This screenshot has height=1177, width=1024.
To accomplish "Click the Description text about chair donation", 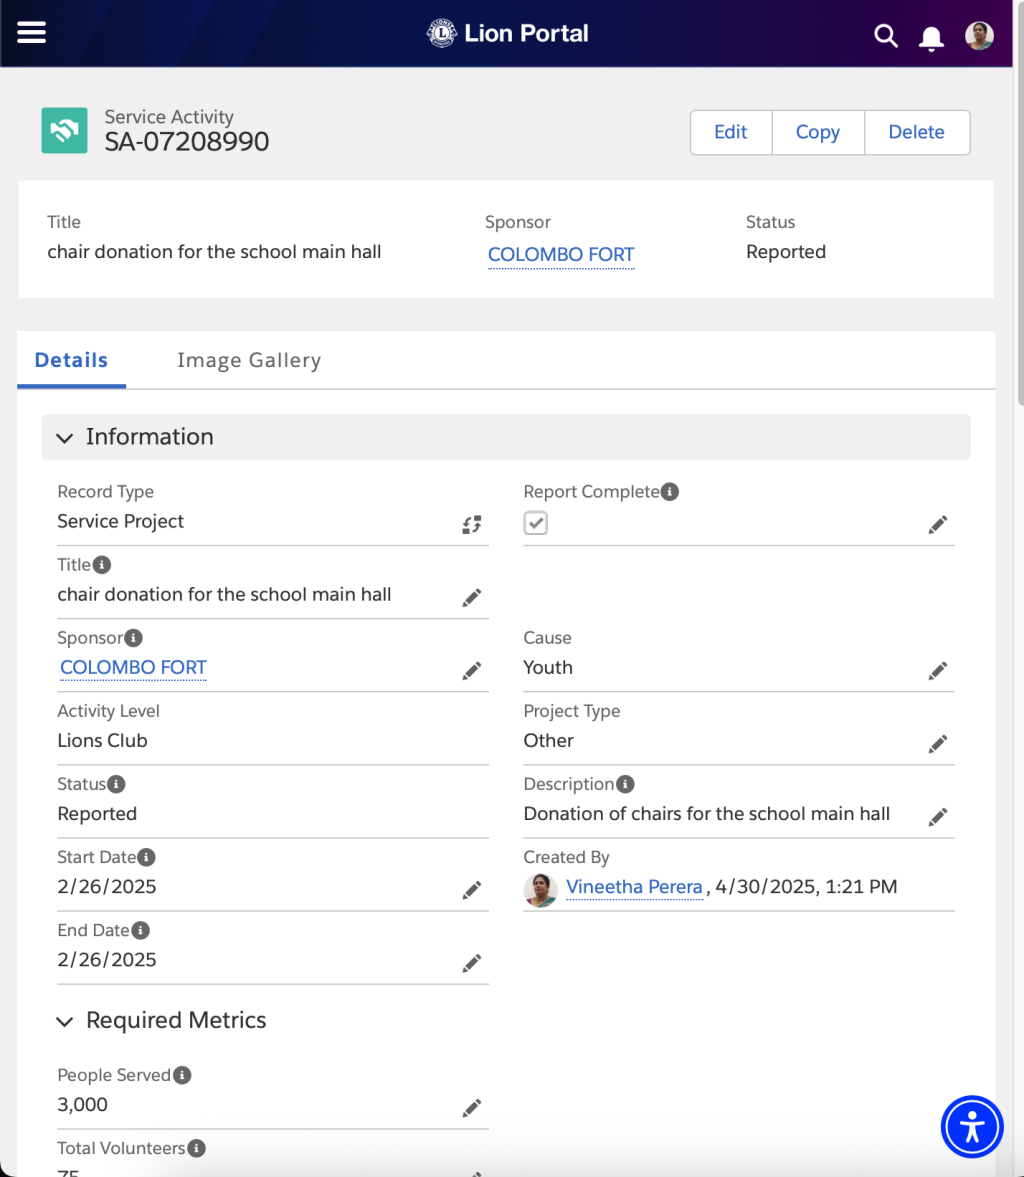I will (707, 814).
